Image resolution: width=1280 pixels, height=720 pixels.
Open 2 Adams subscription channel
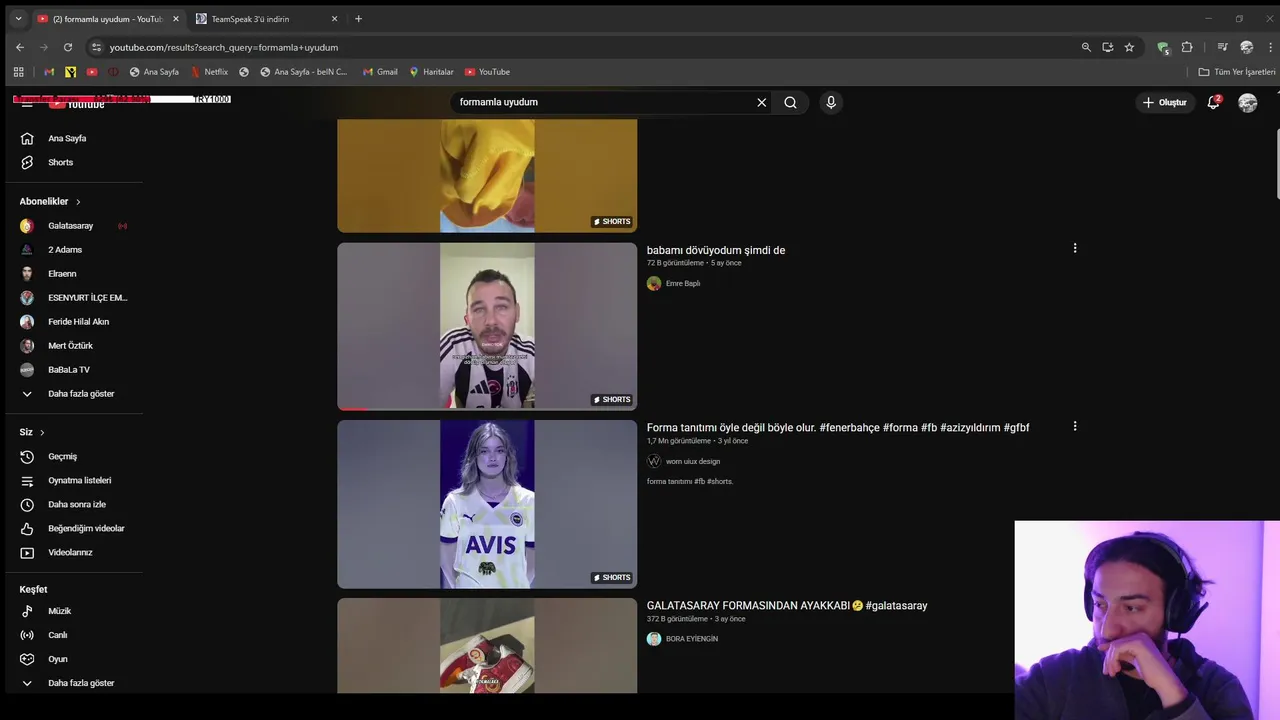point(65,250)
